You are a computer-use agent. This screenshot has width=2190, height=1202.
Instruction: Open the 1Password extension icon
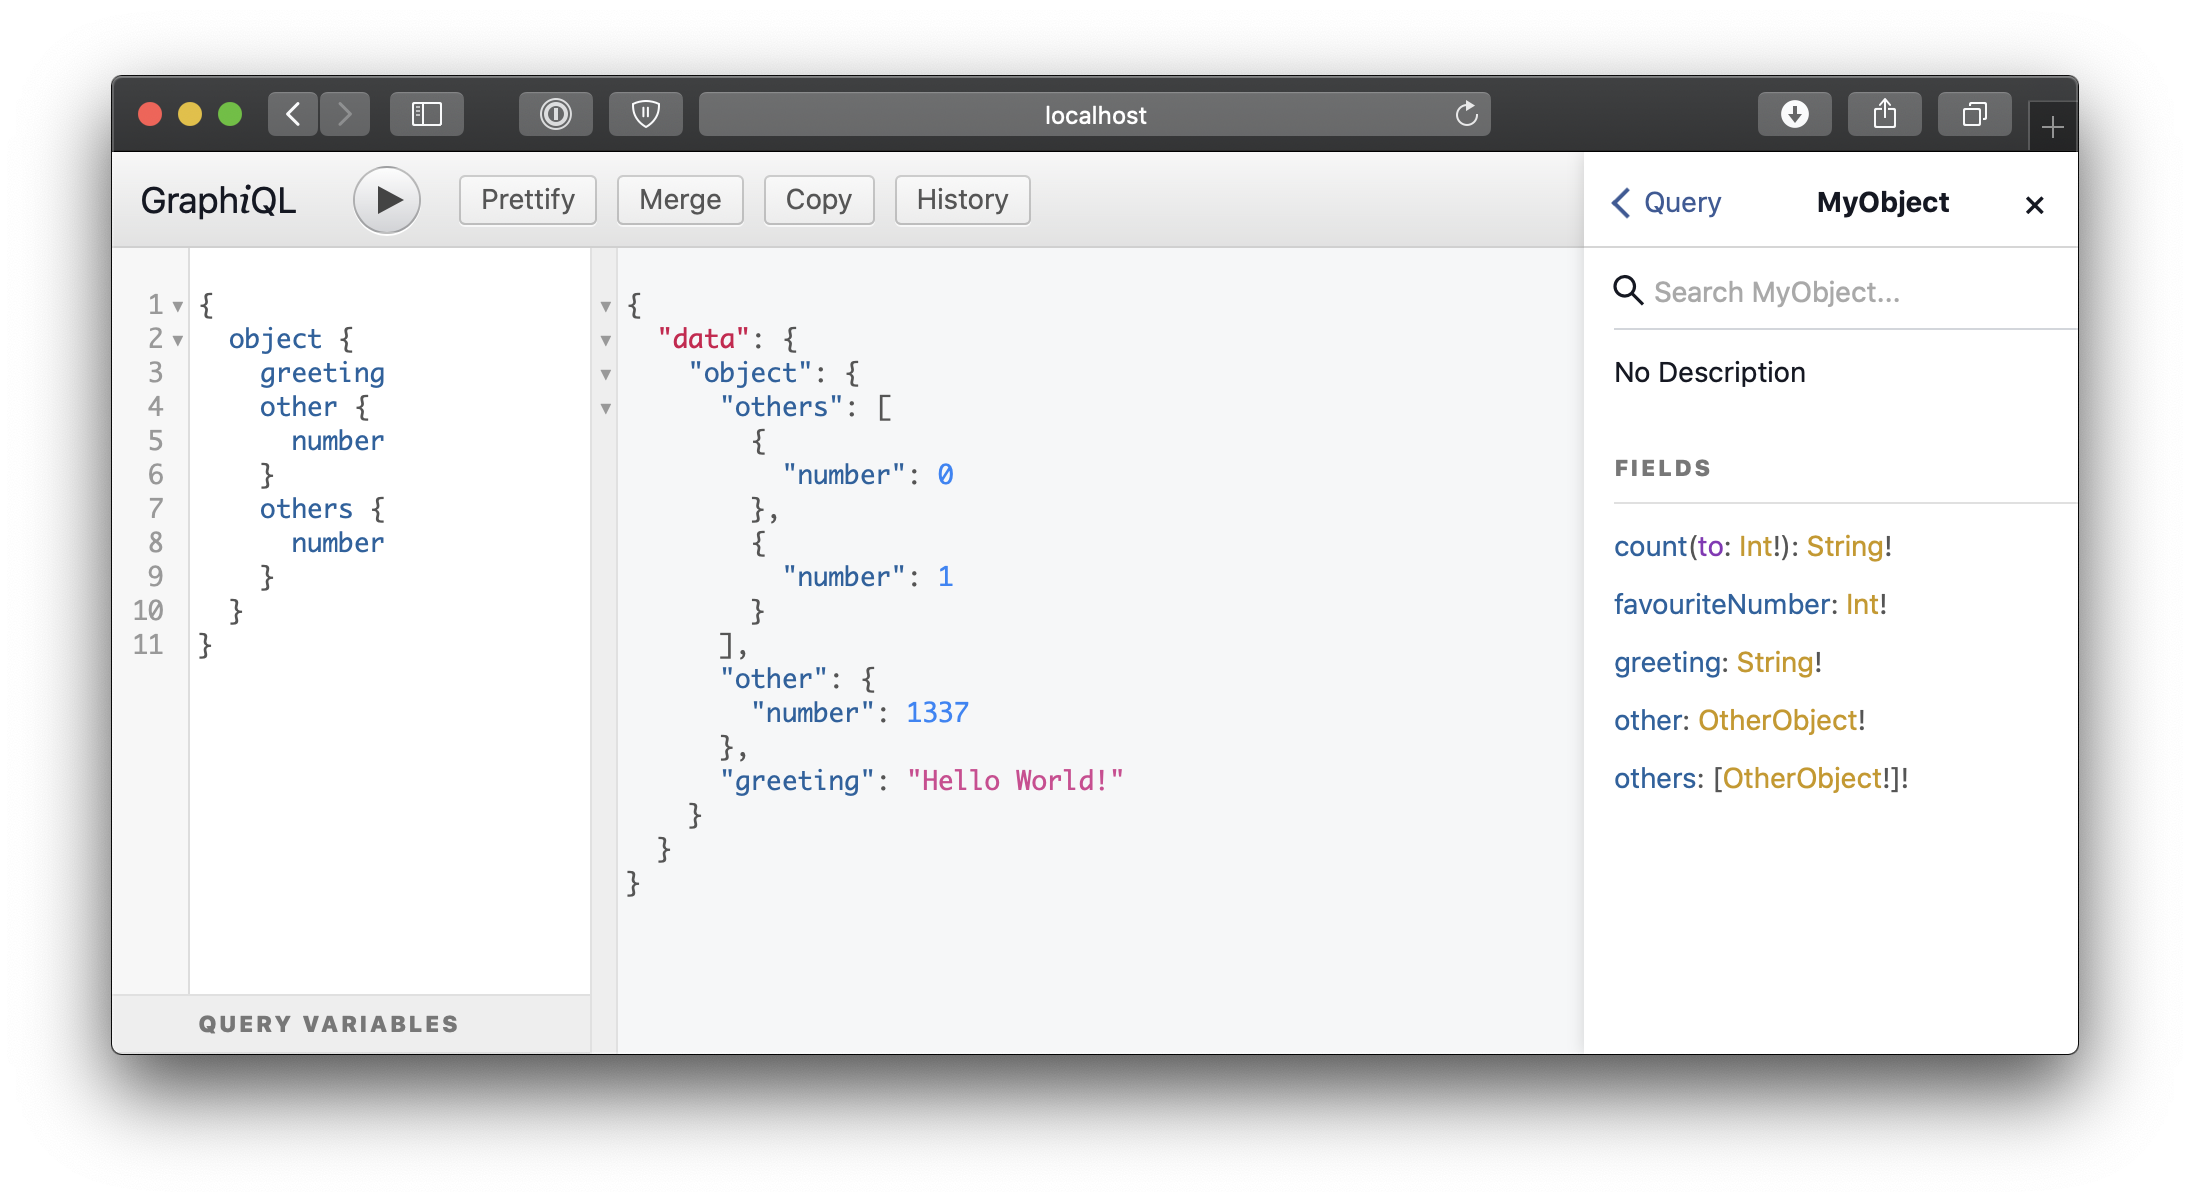[x=555, y=114]
